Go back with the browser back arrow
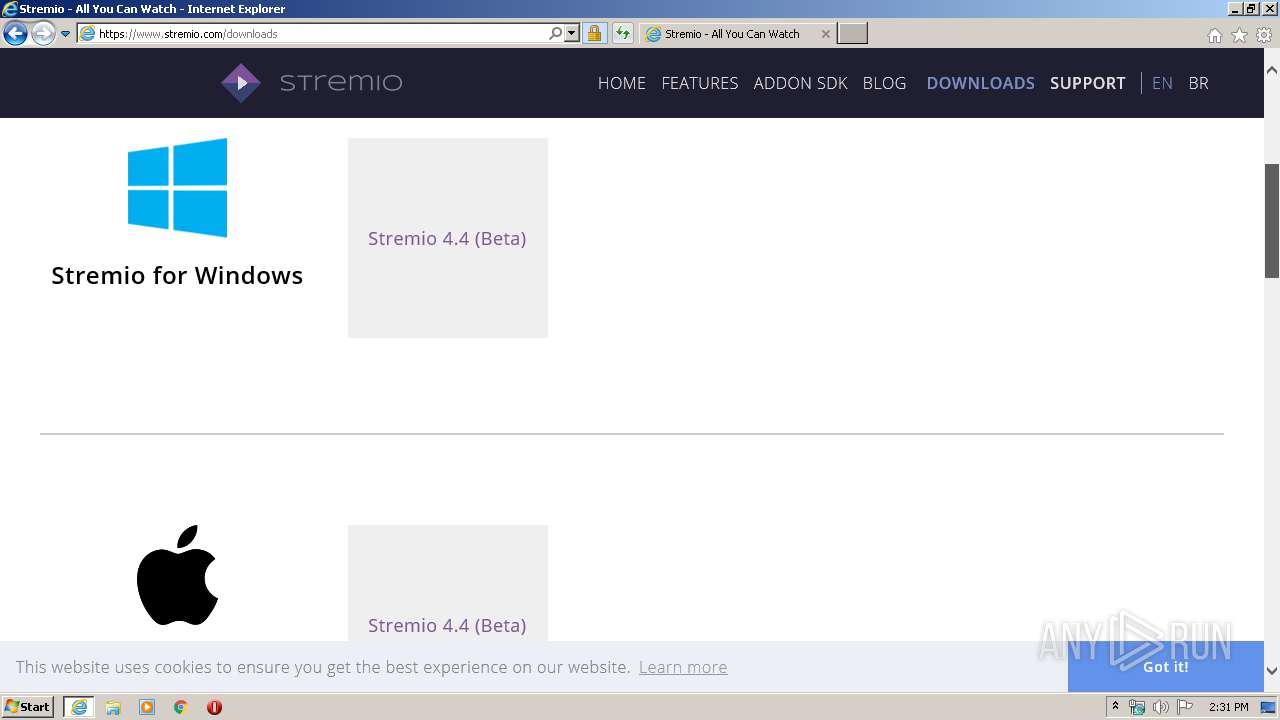This screenshot has width=1280, height=720. tap(15, 34)
